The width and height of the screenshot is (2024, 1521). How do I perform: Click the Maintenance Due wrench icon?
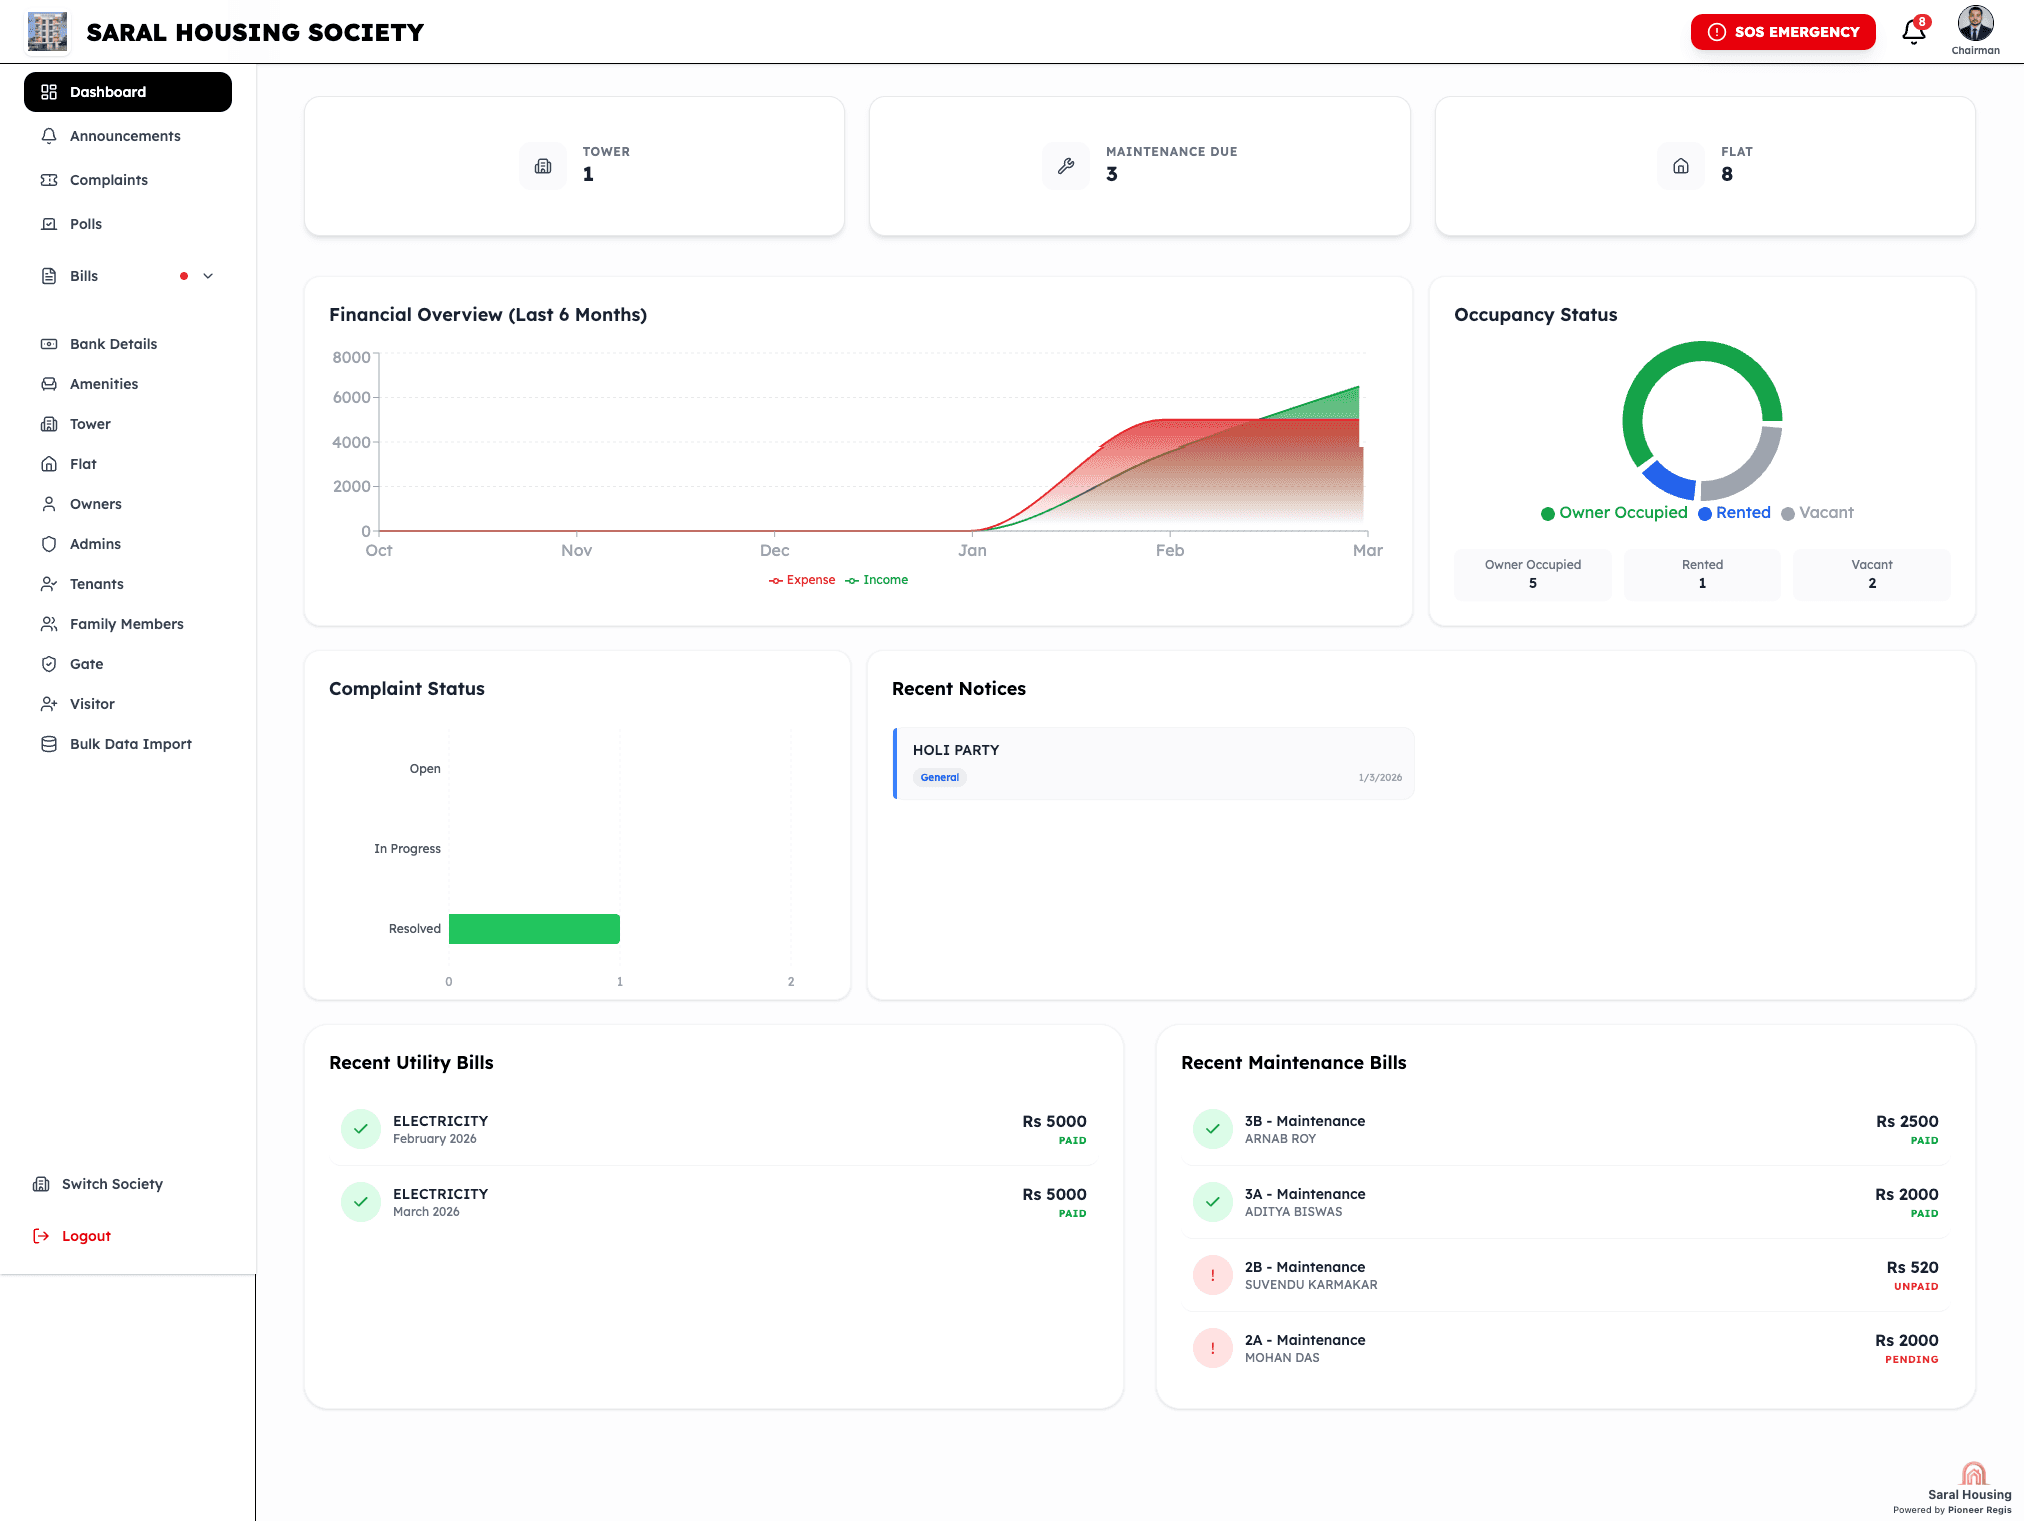[1066, 166]
